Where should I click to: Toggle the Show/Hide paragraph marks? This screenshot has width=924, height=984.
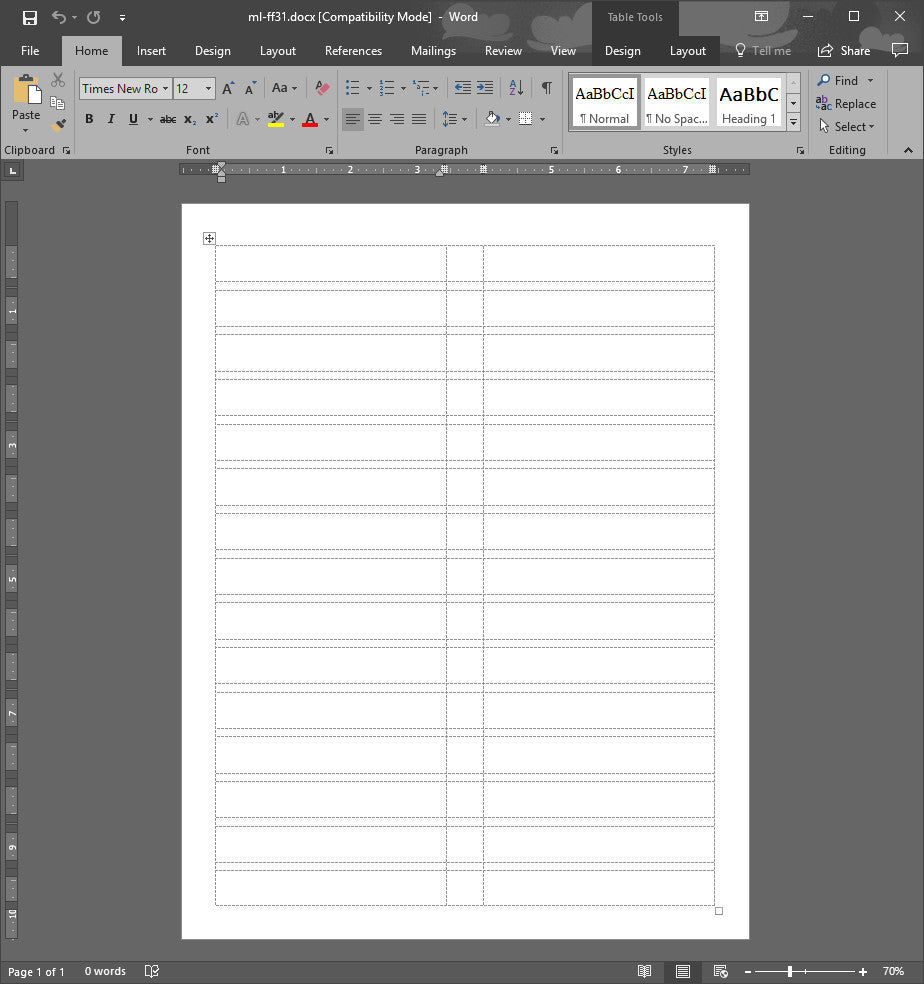click(545, 88)
